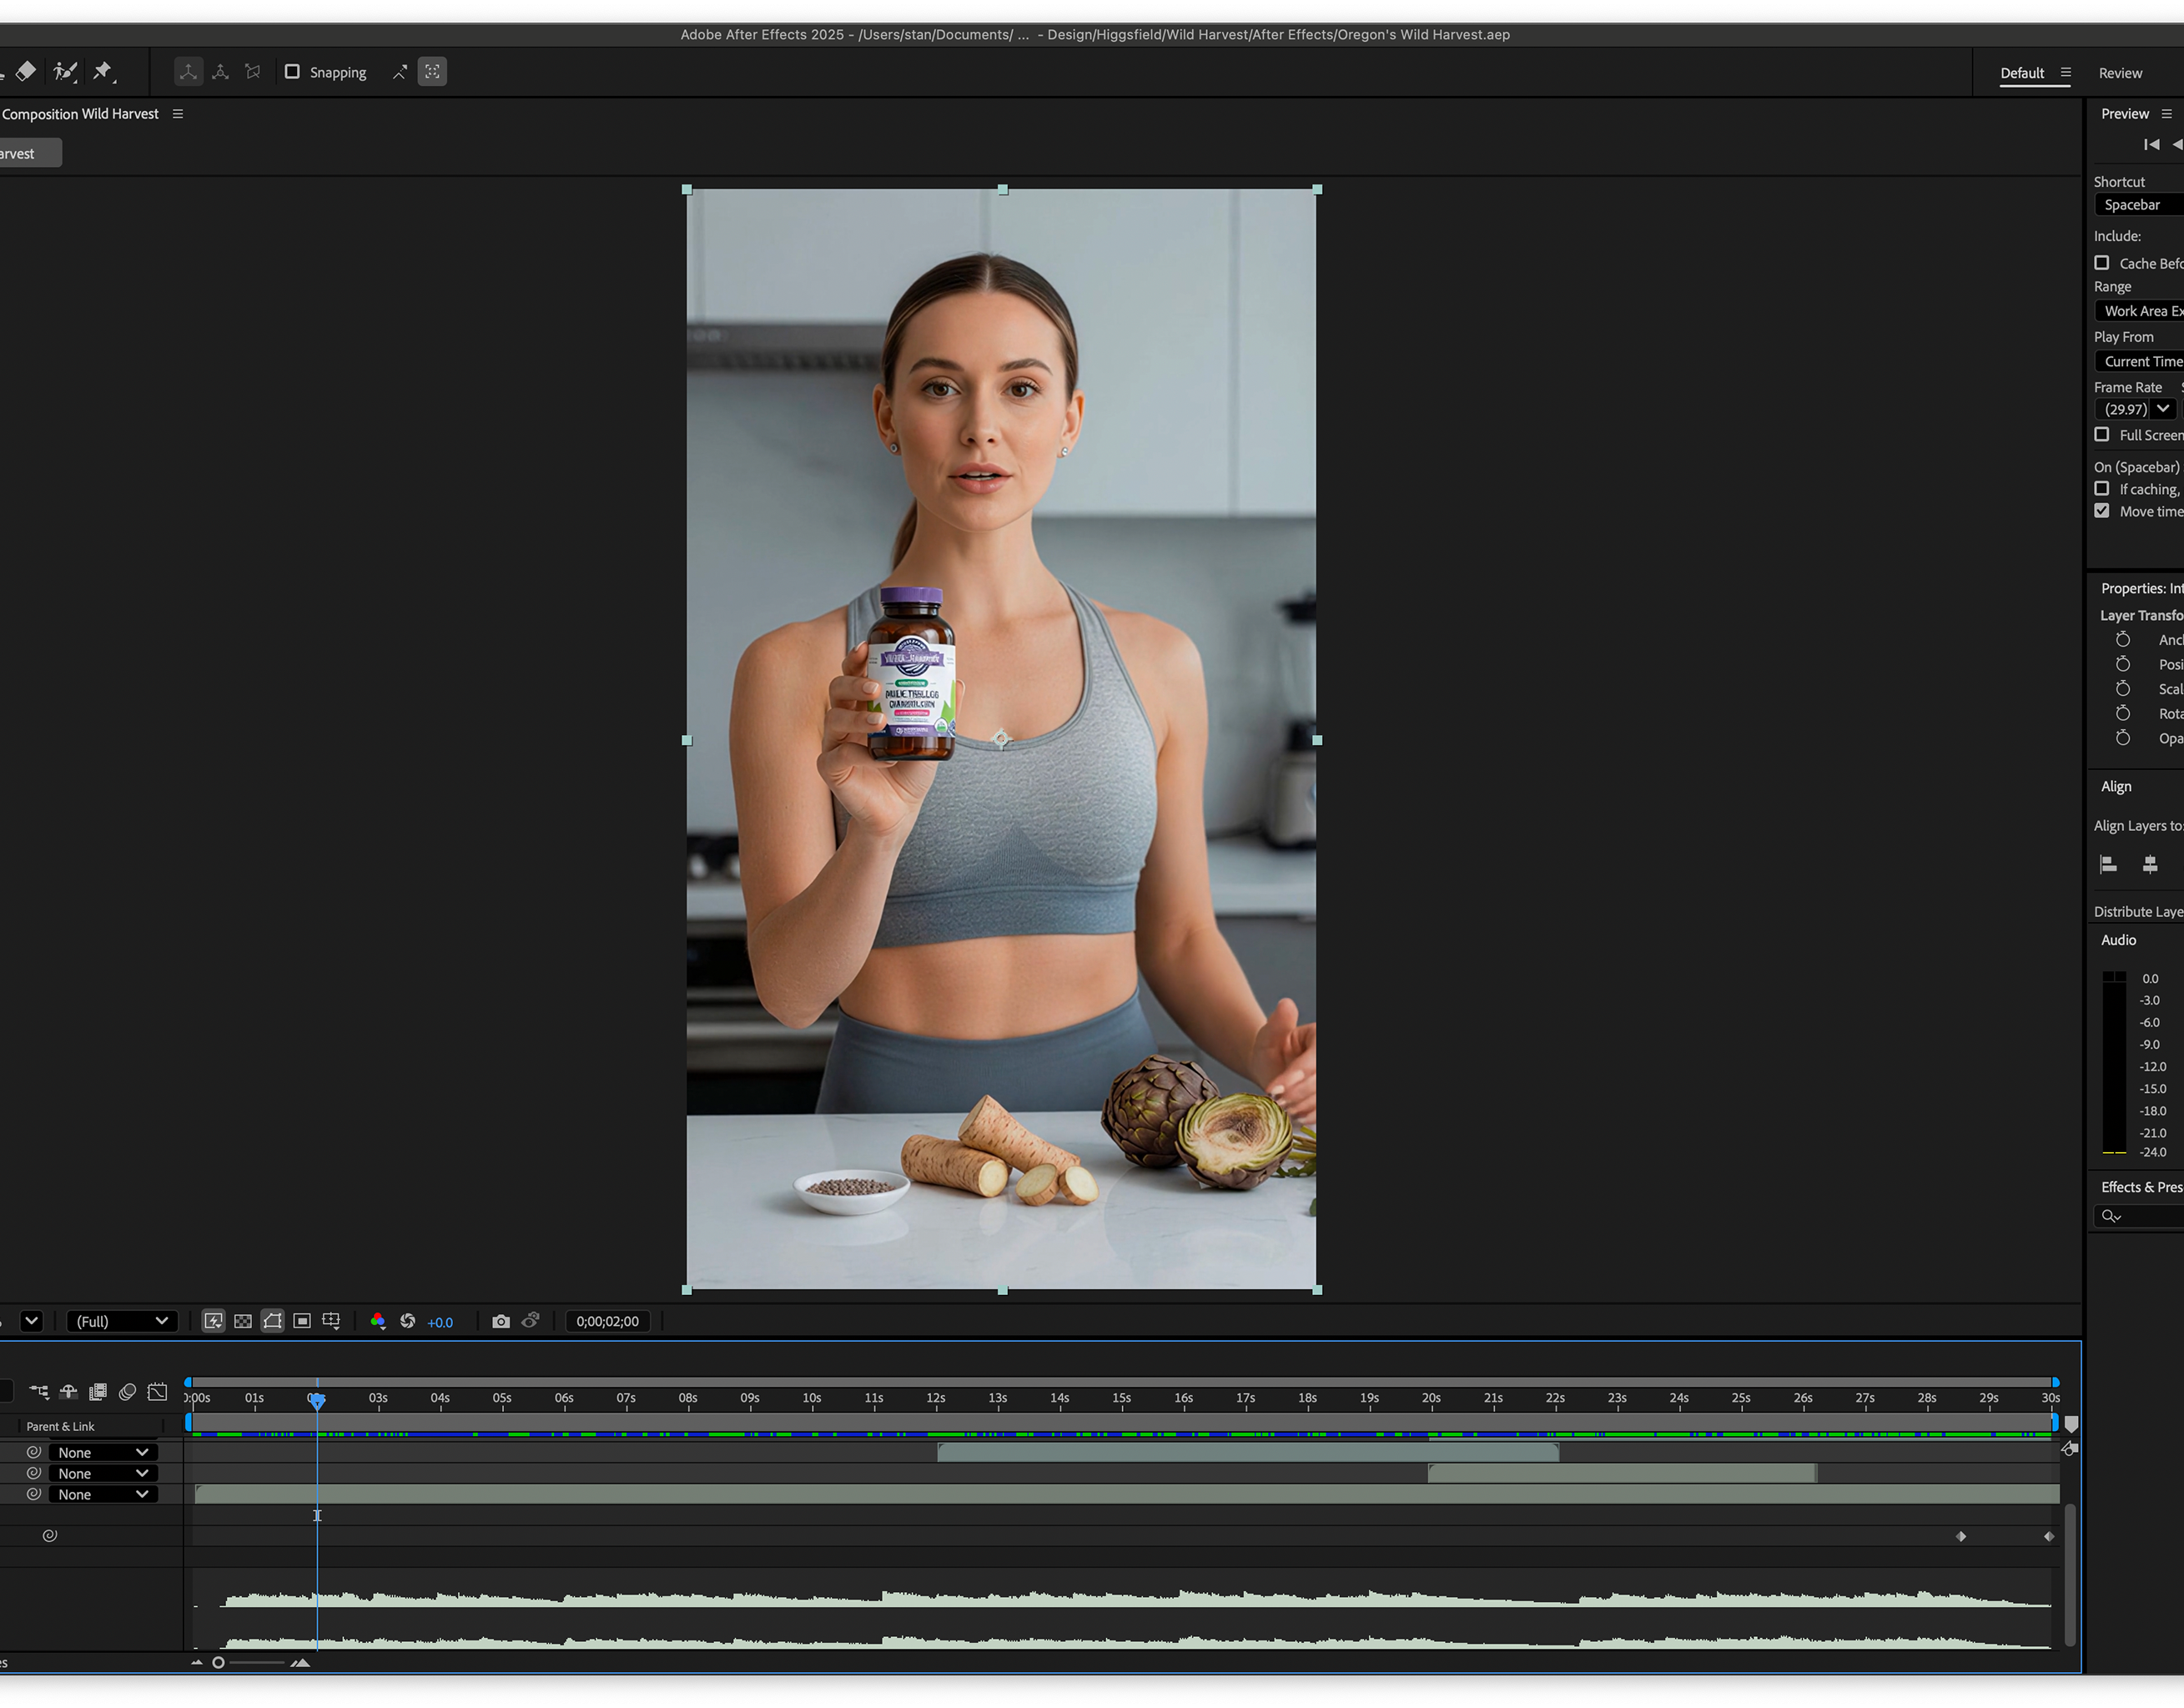Select the Roto Brush tool
This screenshot has height=1708, width=2184.
(x=65, y=71)
